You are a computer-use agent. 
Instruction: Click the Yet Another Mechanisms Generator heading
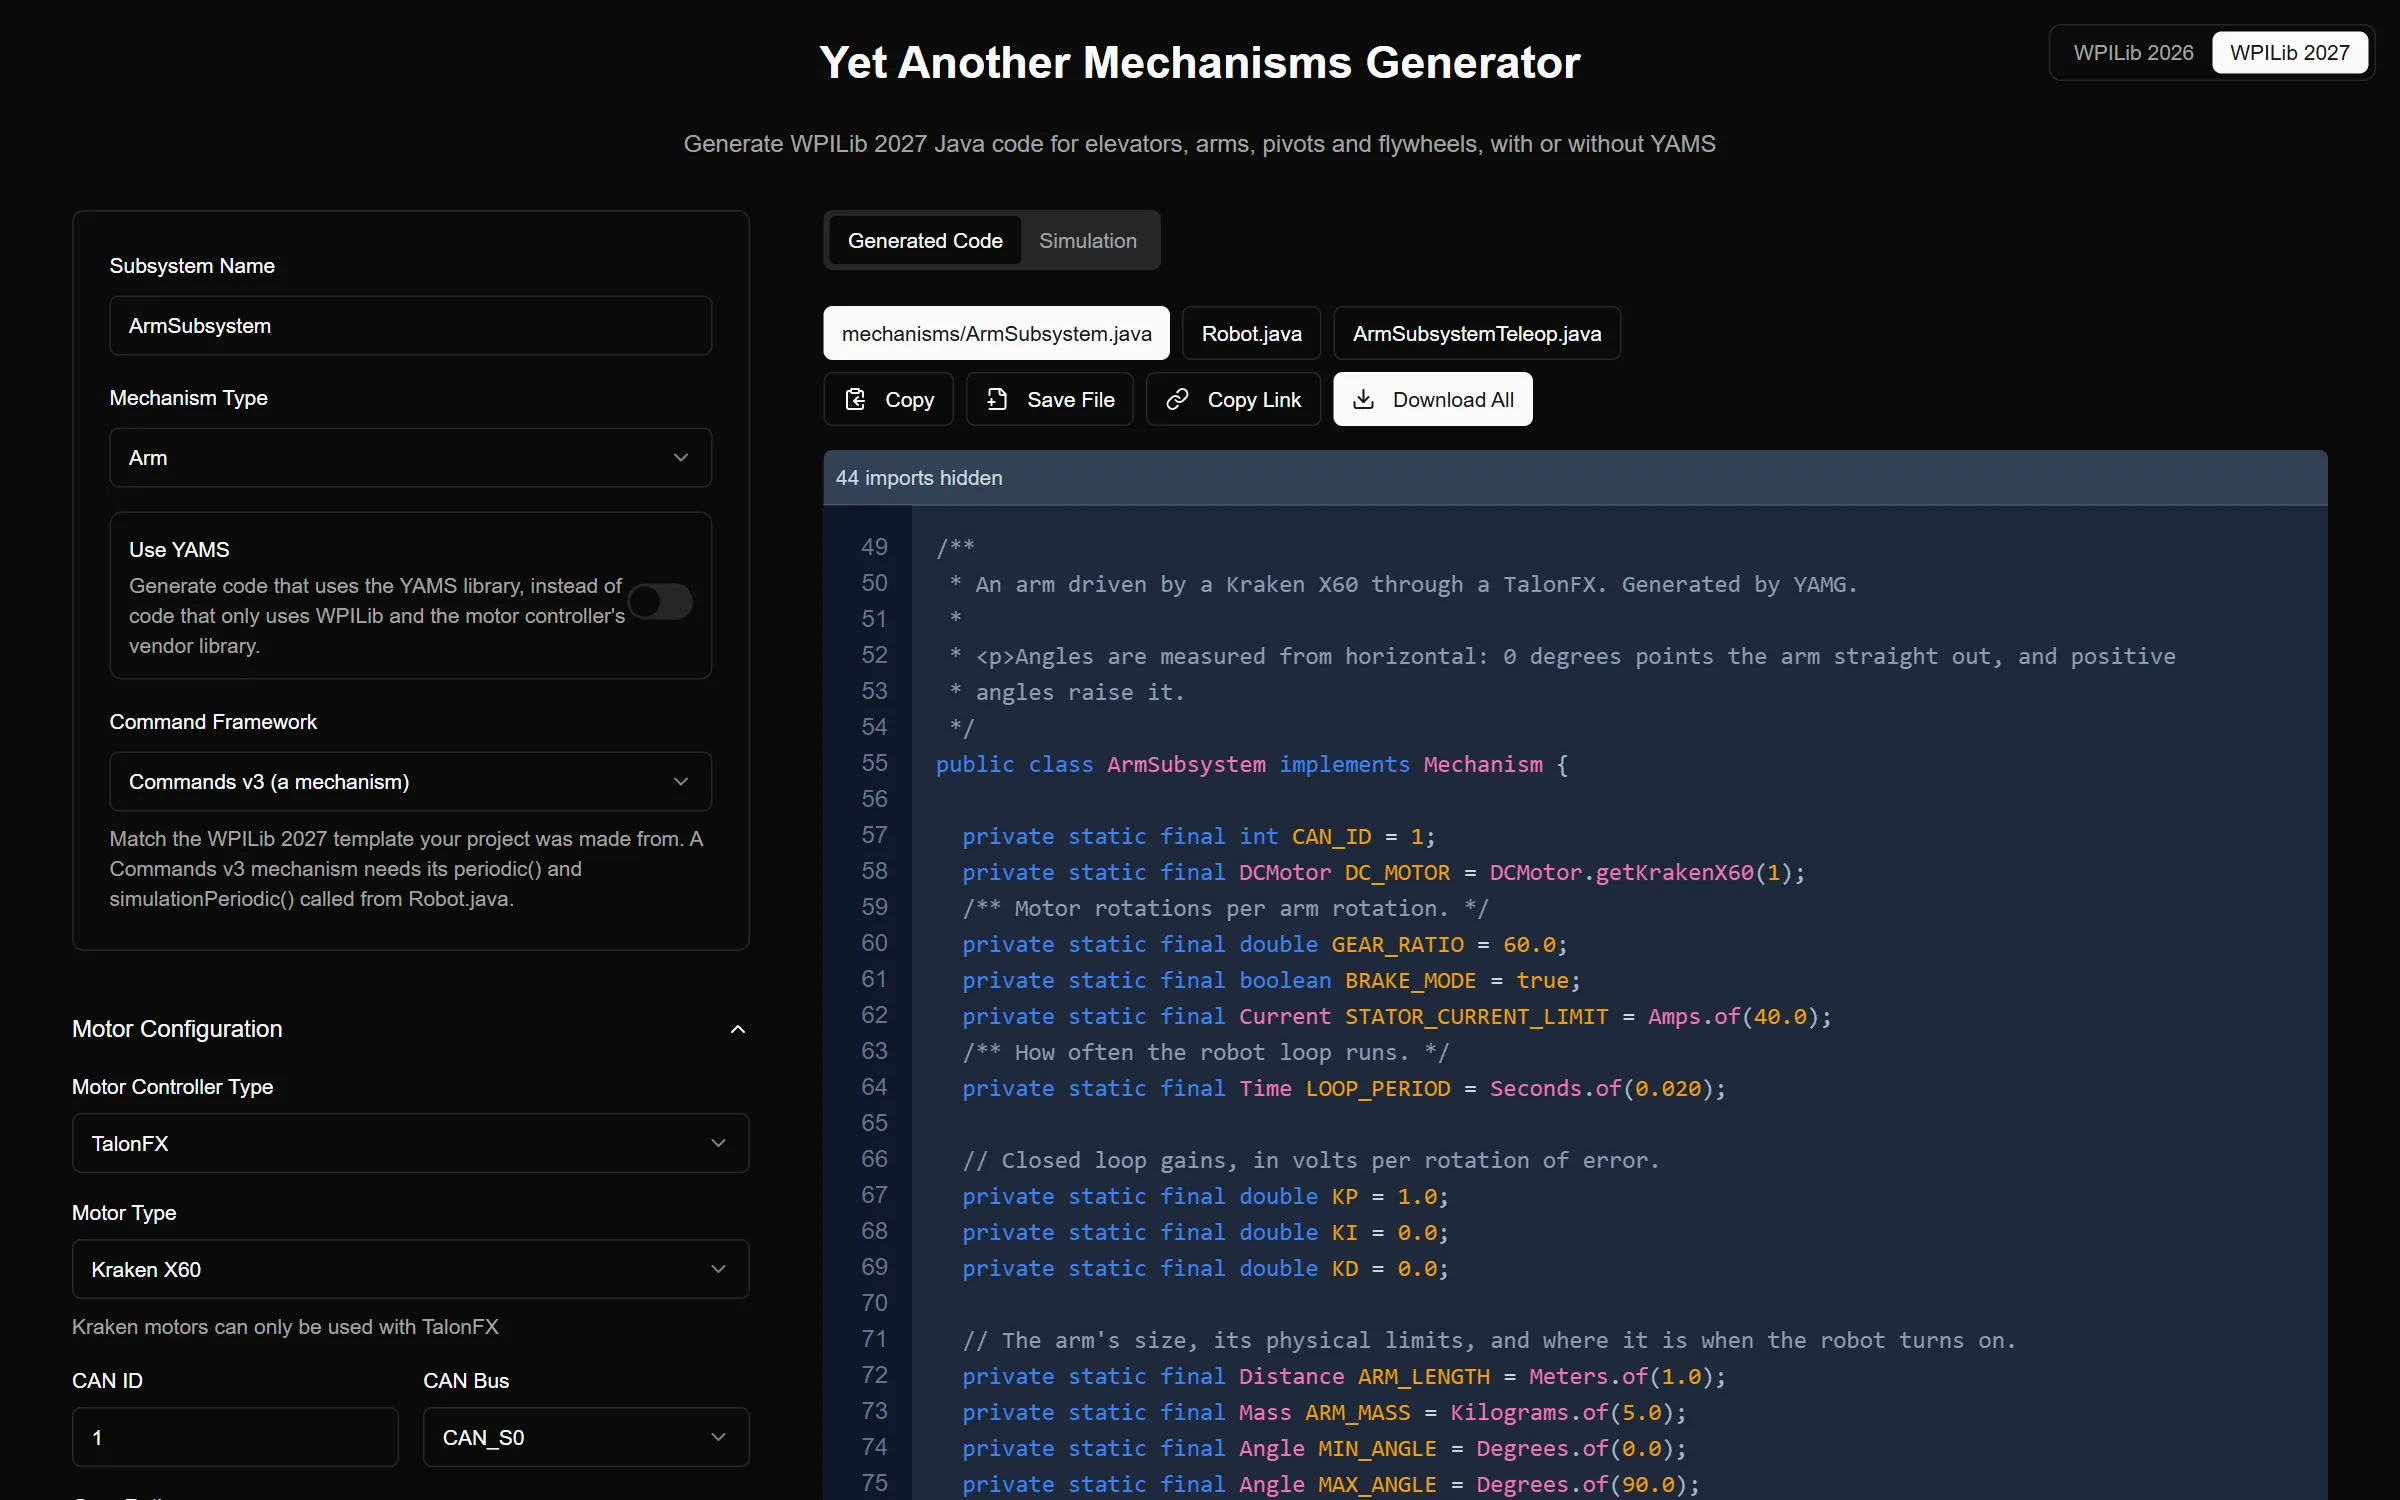1199,63
